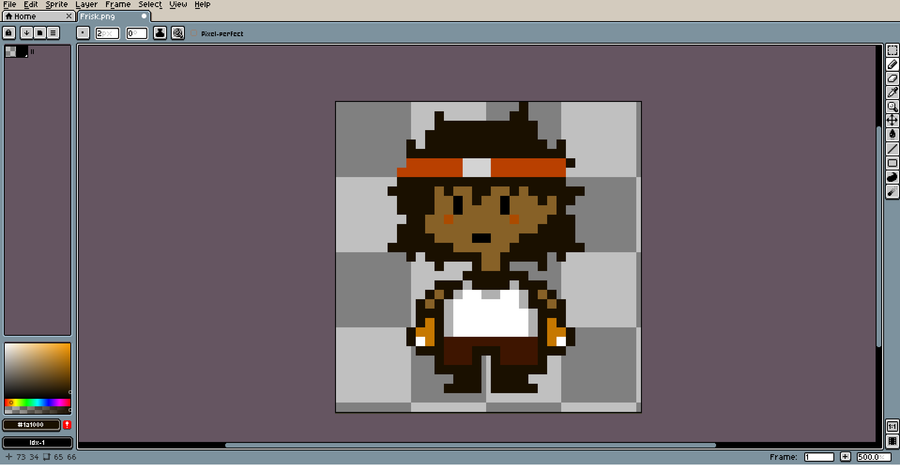Click the dynamics icon beside ink button
This screenshot has width=900, height=465.
coord(178,33)
